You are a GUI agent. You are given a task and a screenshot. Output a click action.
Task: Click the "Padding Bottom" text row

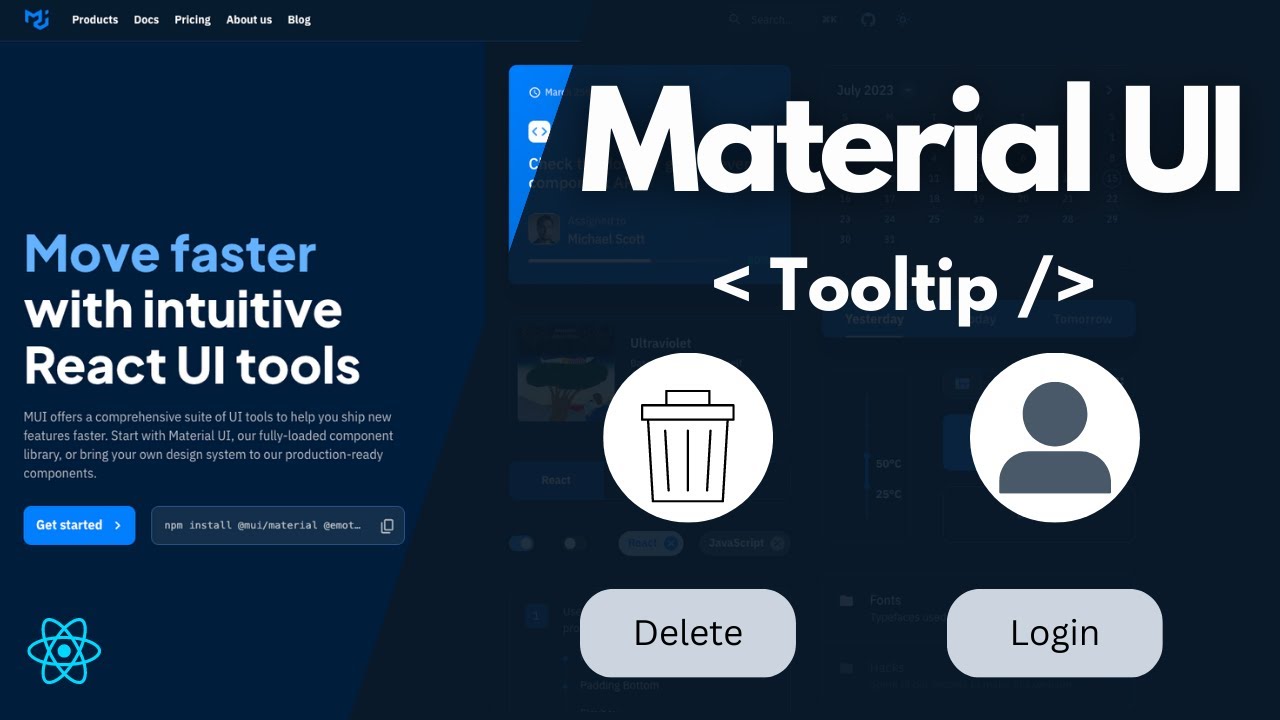coord(619,685)
